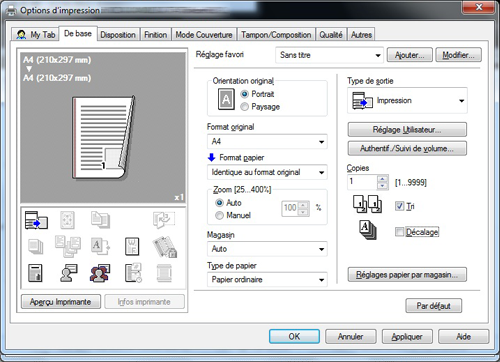500x362 pixels.
Task: Select the De base tab
Action: pos(78,33)
